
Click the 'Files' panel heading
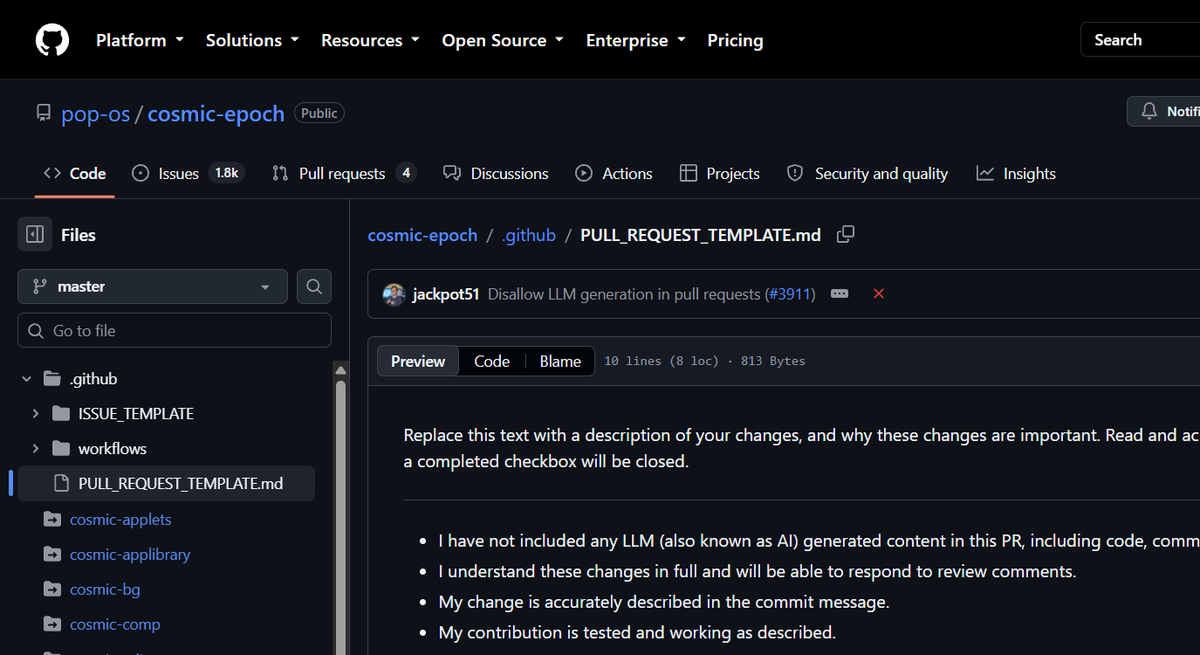(78, 235)
